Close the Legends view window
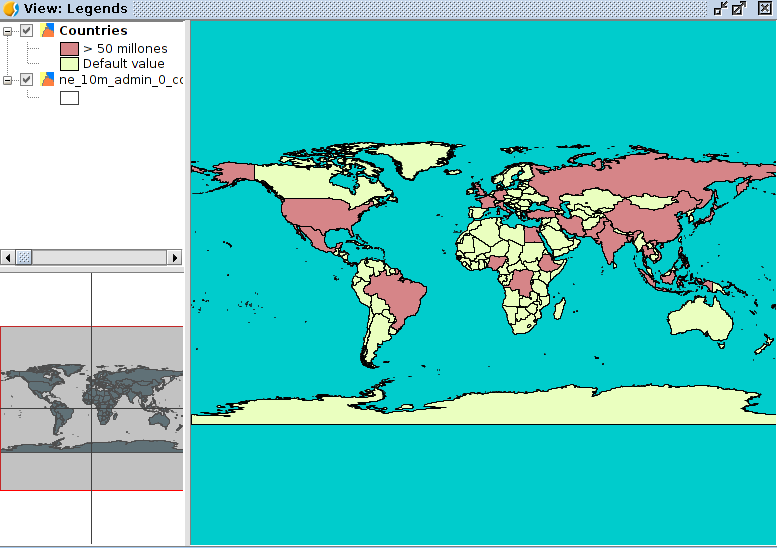Screen dimensions: 777x548 764,9
